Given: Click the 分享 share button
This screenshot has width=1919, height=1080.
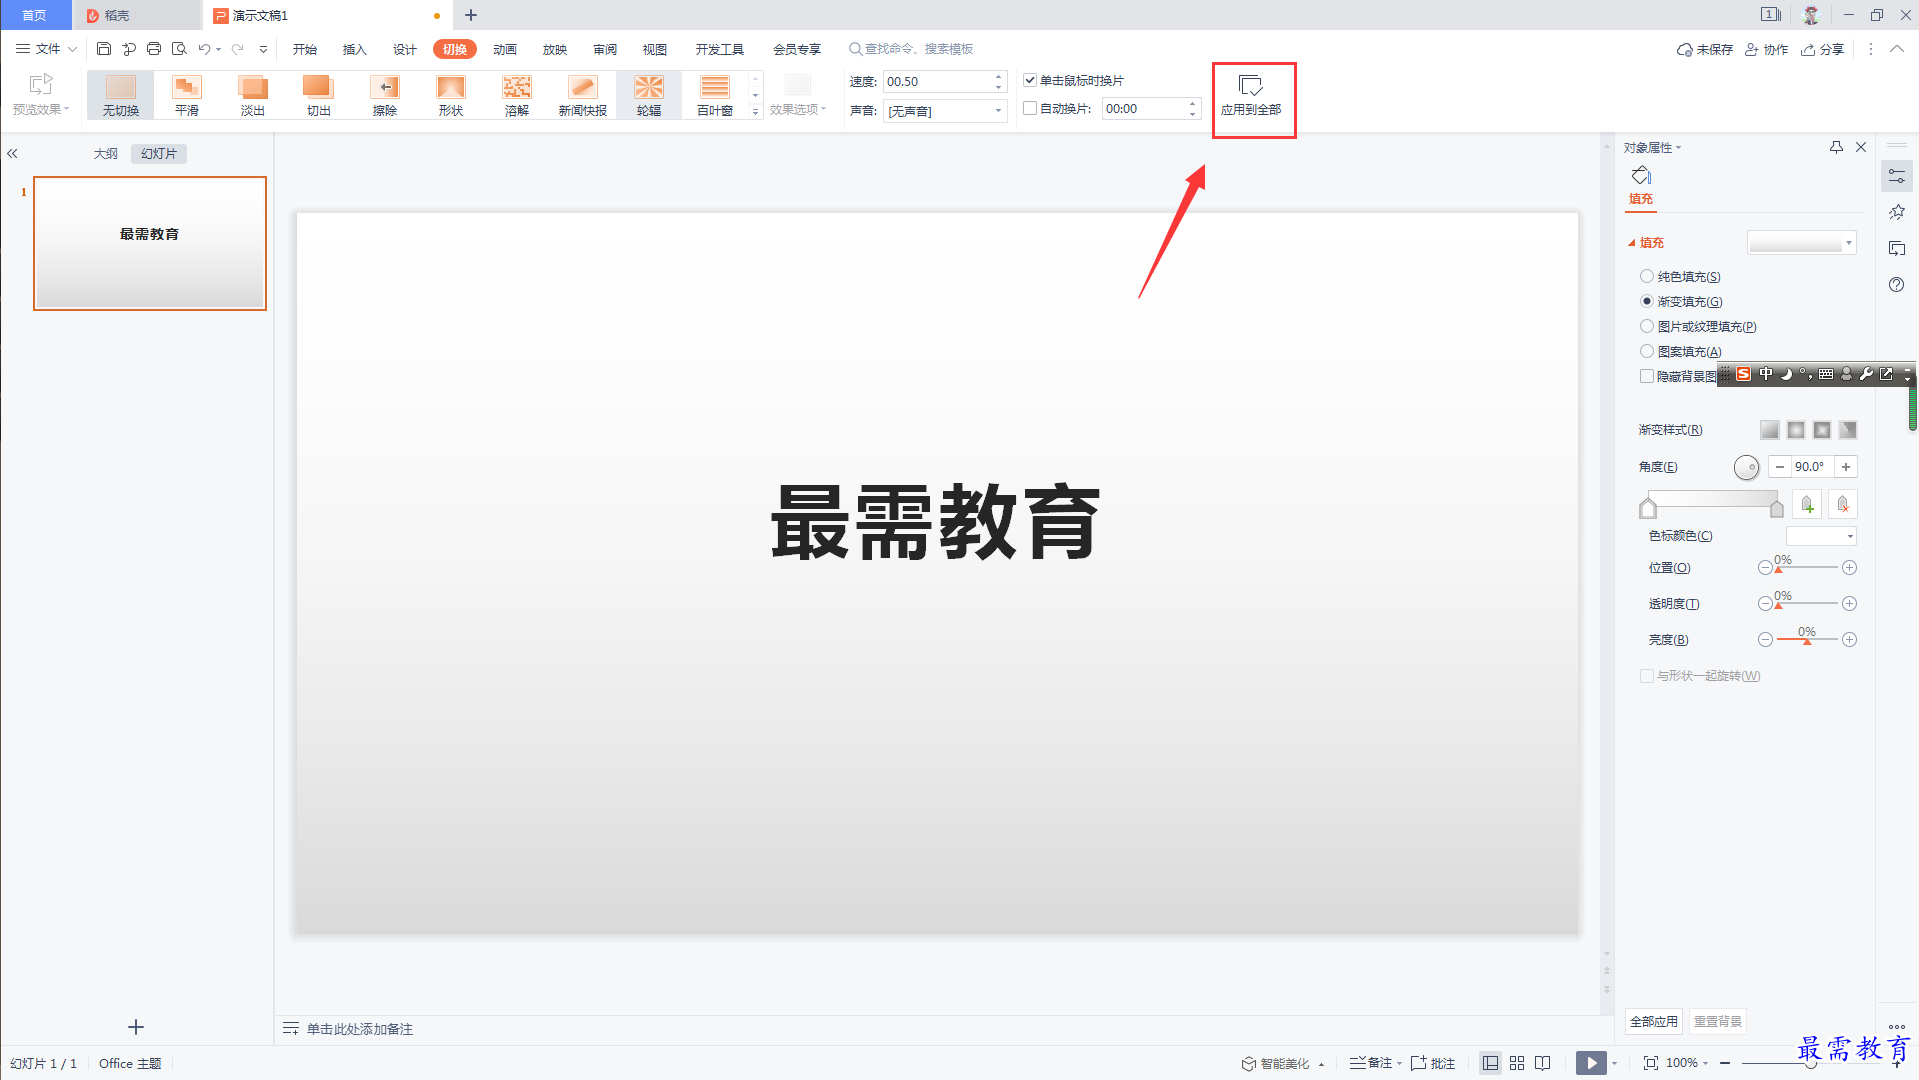Looking at the screenshot, I should click(1822, 49).
